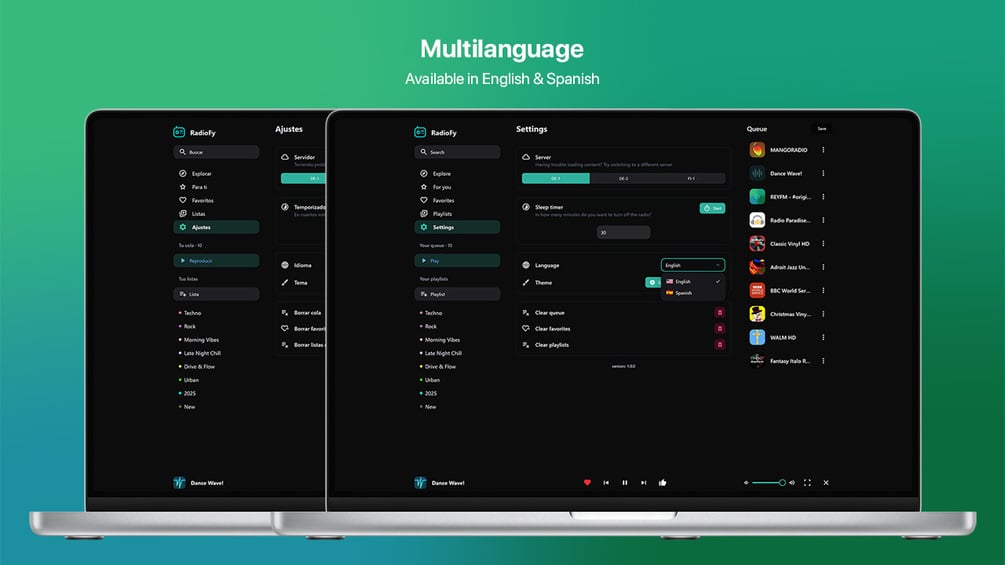Click the red Clear queue delete button
Image resolution: width=1005 pixels, height=565 pixels.
pos(720,313)
